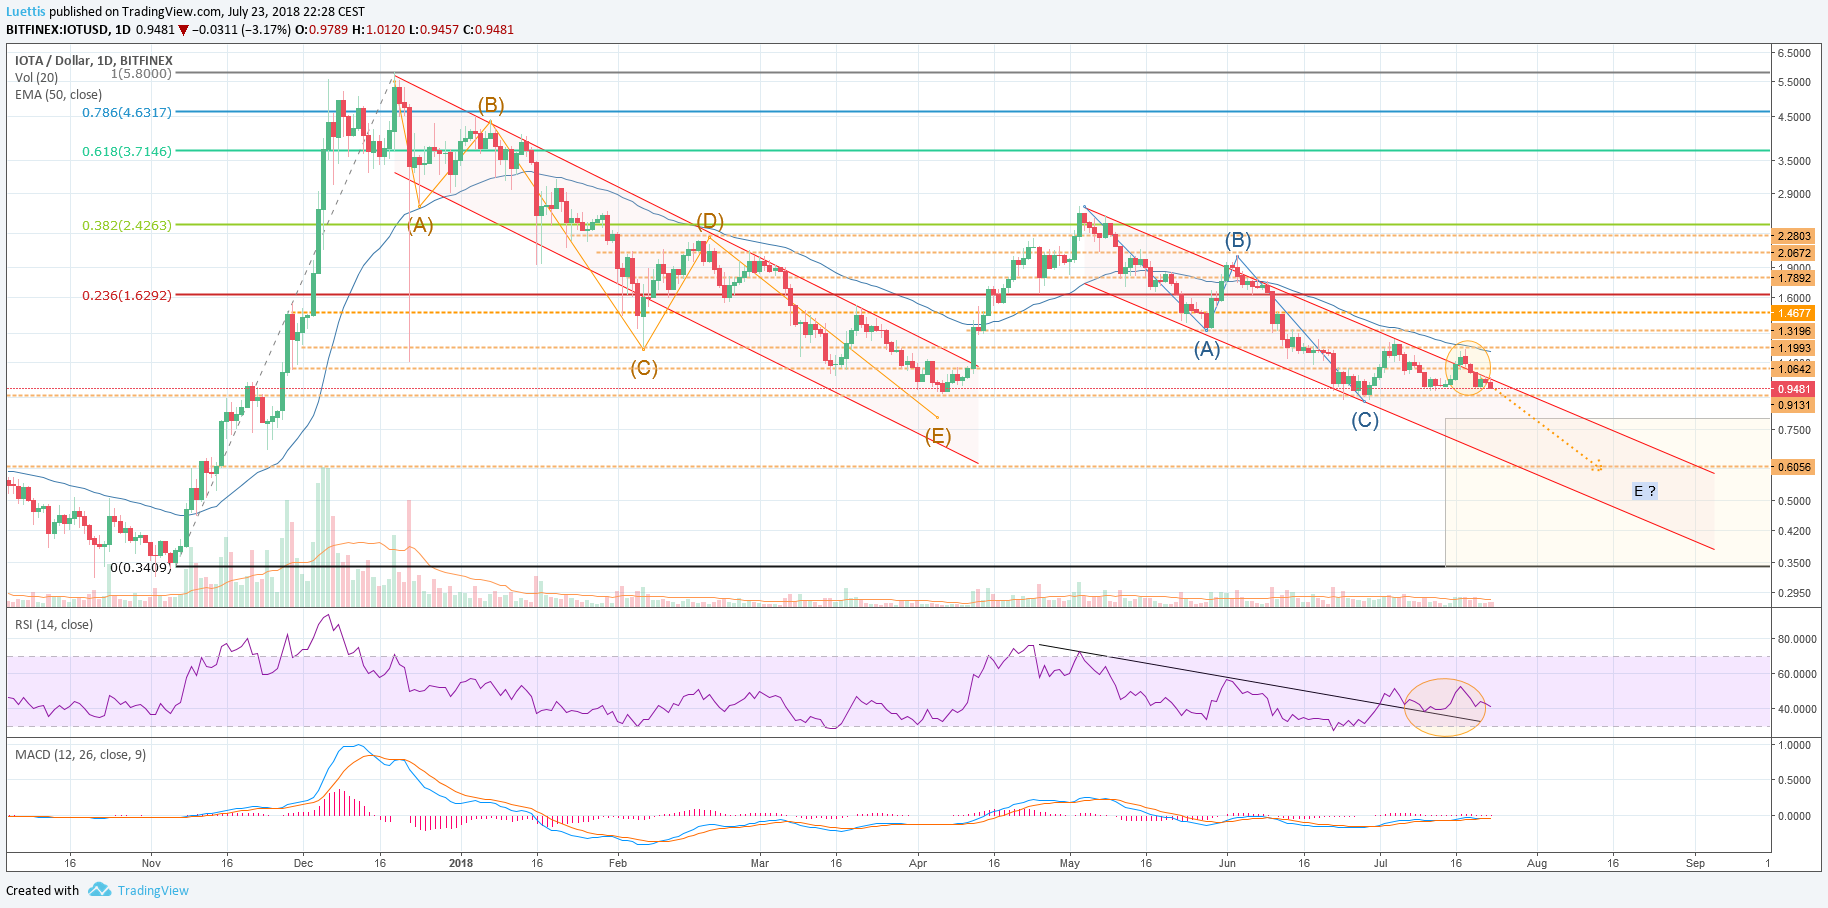1828x908 pixels.
Task: Open the Luettis author link
Action: 26,12
